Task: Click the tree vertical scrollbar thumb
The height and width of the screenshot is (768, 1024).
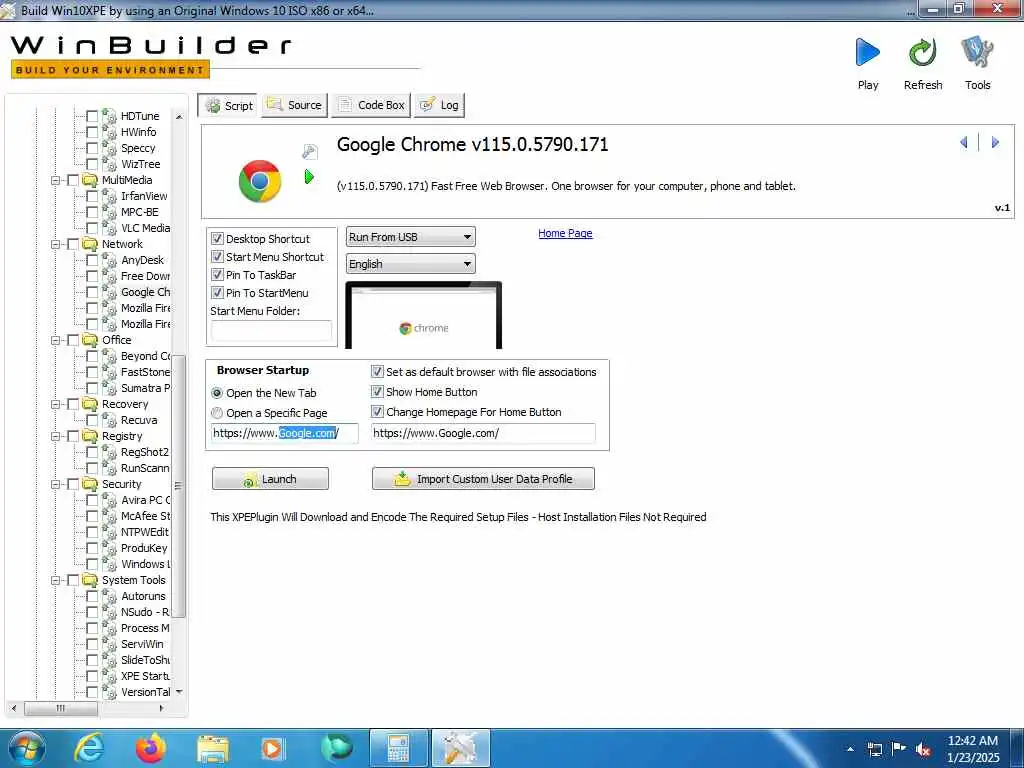Action: pyautogui.click(x=178, y=485)
